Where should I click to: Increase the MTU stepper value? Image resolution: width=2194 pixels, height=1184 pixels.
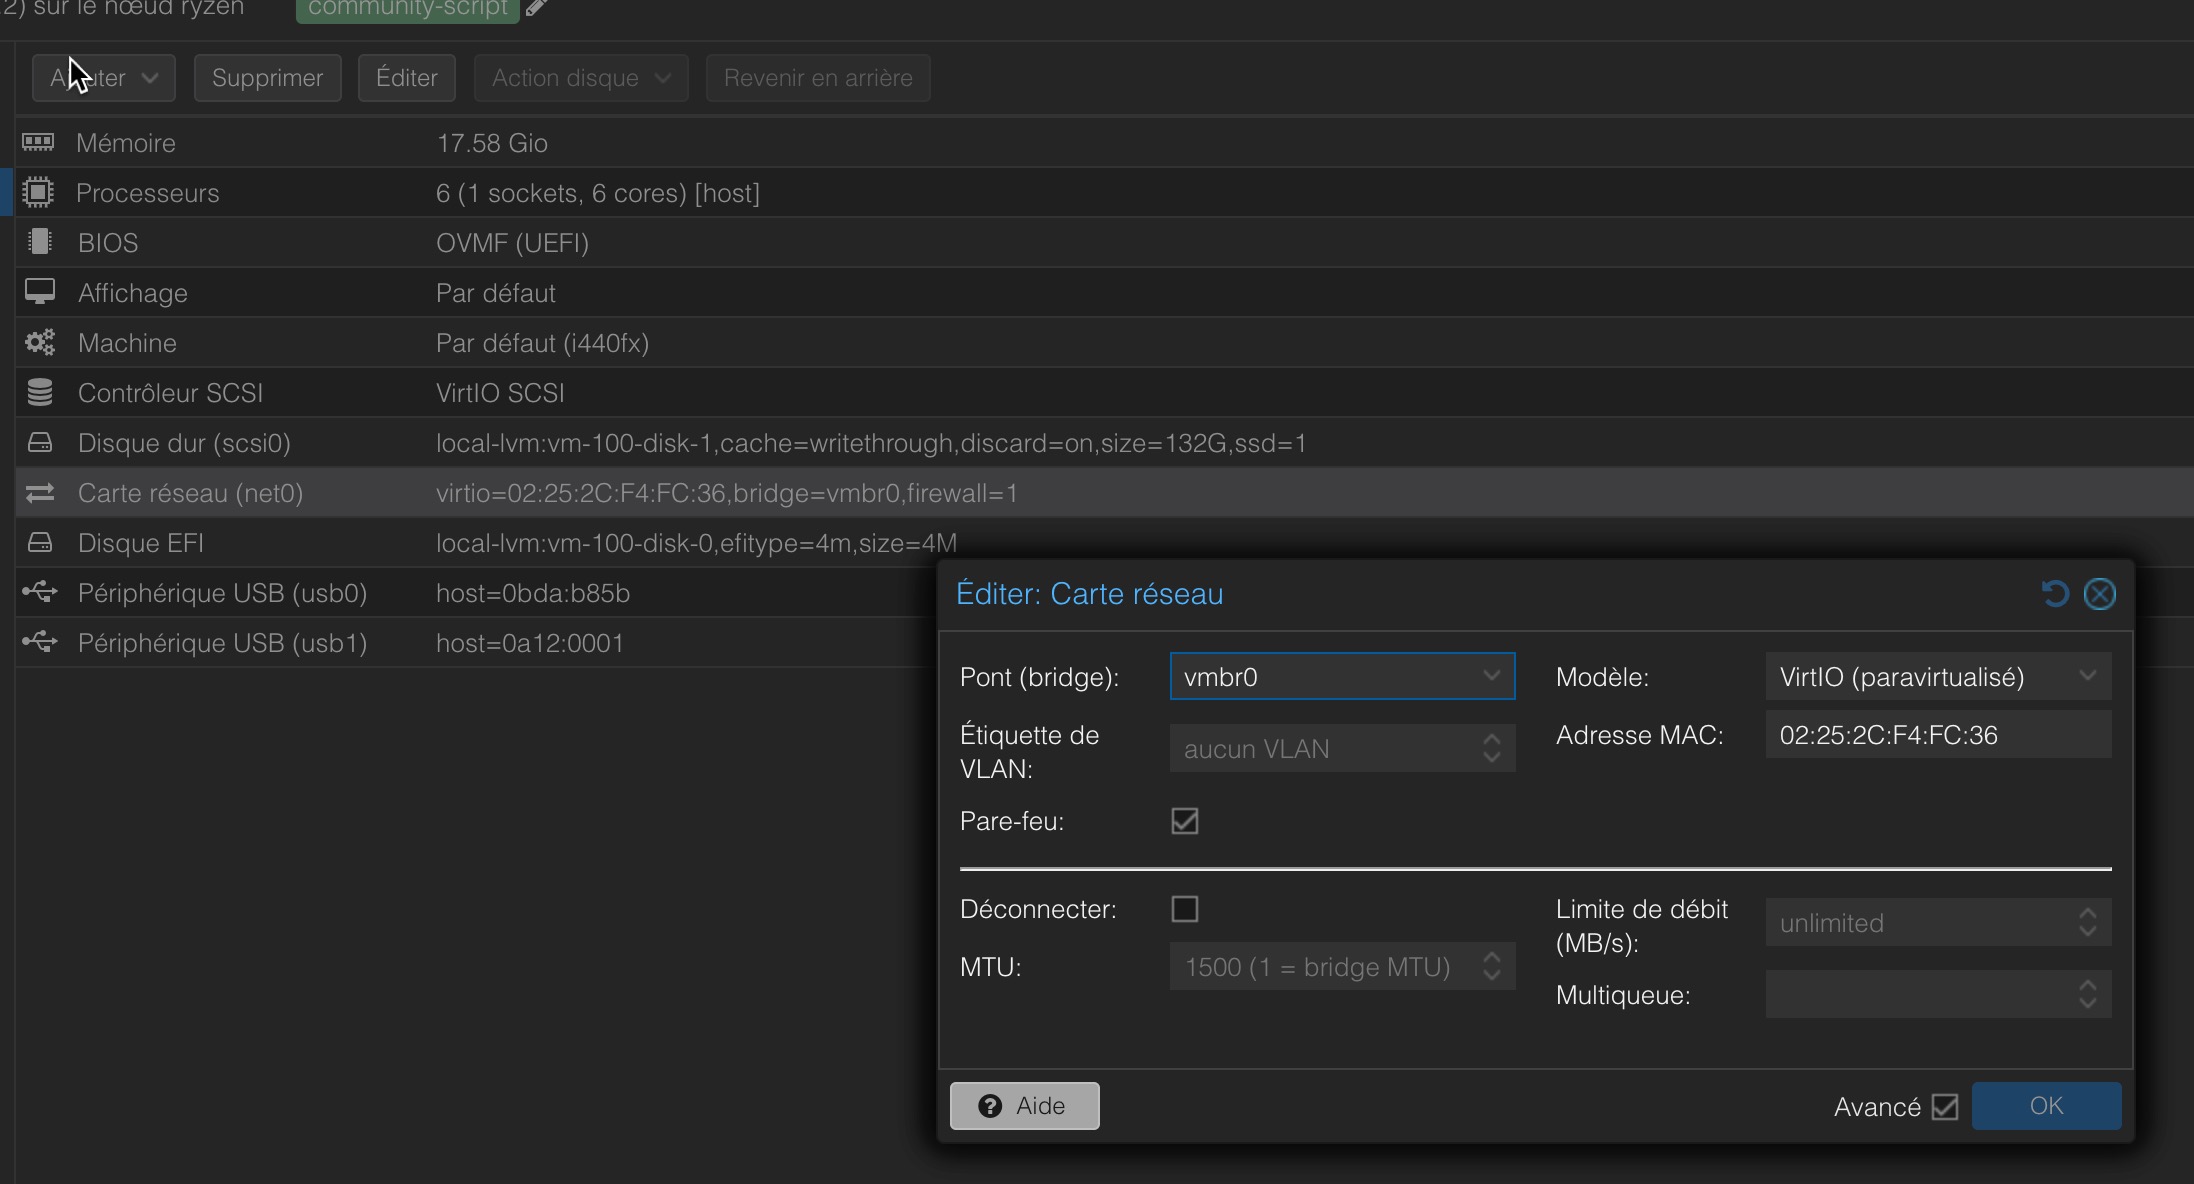[x=1492, y=957]
